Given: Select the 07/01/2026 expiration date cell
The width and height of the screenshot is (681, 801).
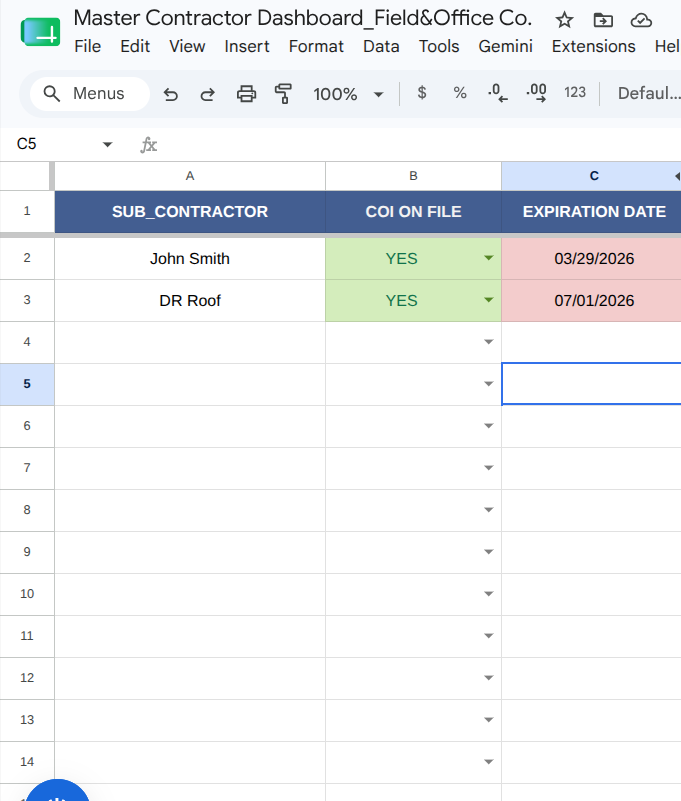Looking at the screenshot, I should pyautogui.click(x=592, y=300).
